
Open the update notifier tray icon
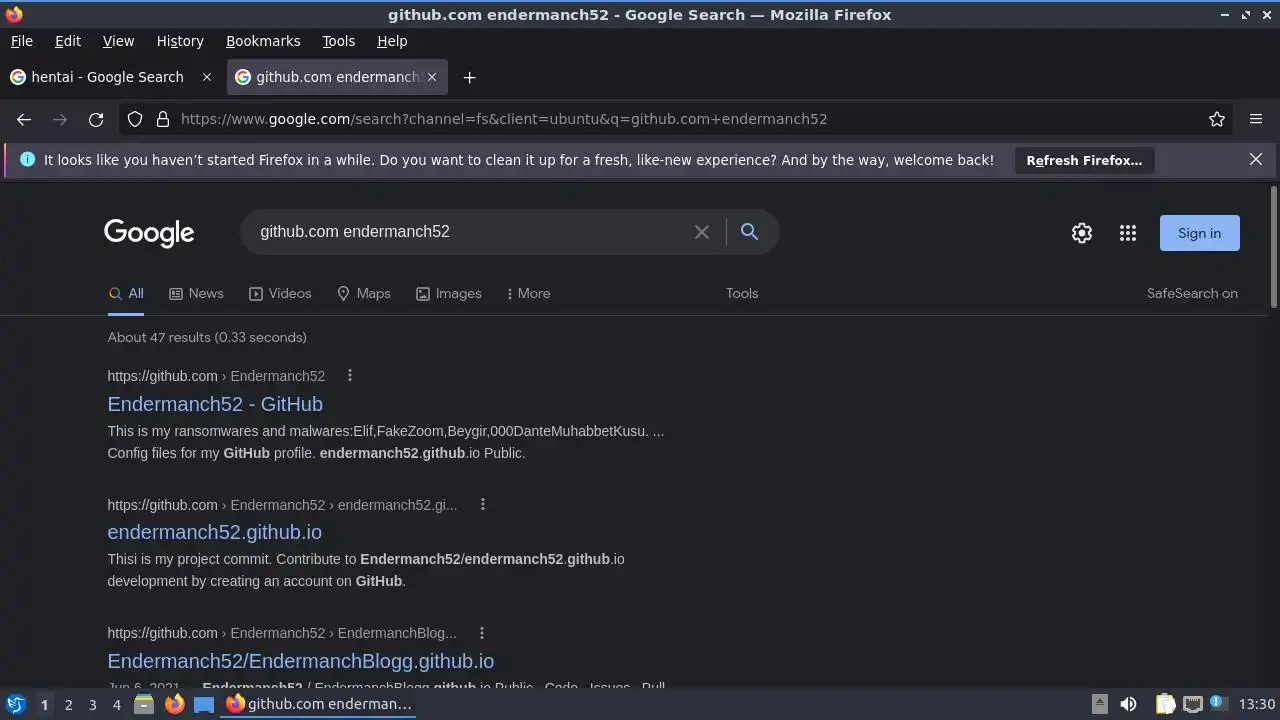pos(1217,703)
